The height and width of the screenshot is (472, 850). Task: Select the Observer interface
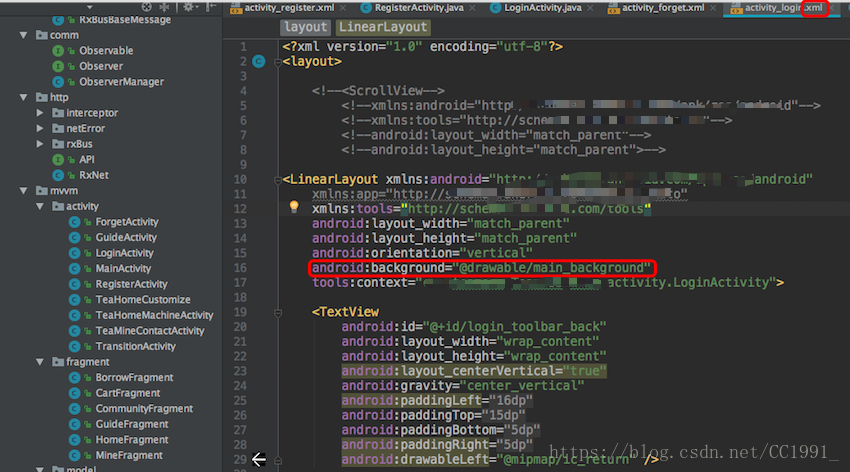pos(101,66)
